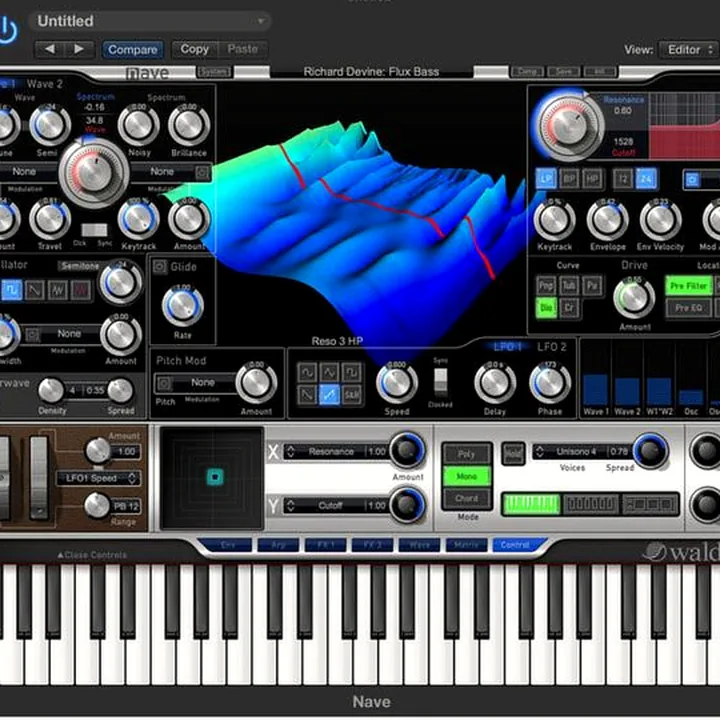Click the System button beside the nave logo
The width and height of the screenshot is (720, 720).
tap(214, 72)
